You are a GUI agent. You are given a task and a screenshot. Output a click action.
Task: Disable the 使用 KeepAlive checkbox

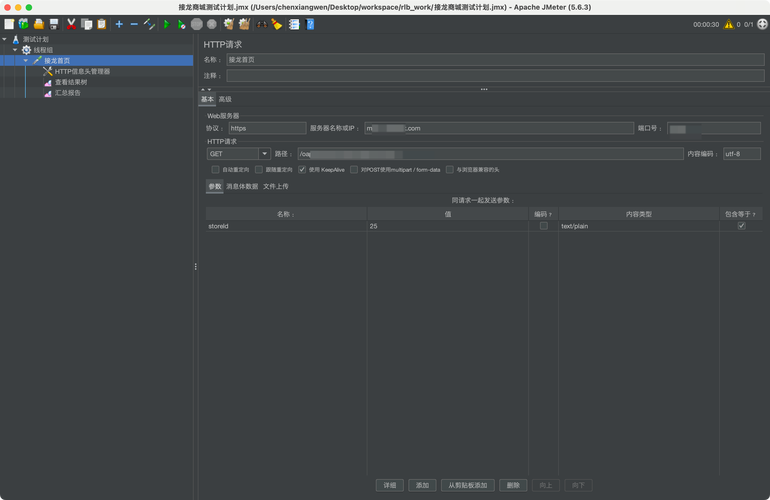coord(302,170)
